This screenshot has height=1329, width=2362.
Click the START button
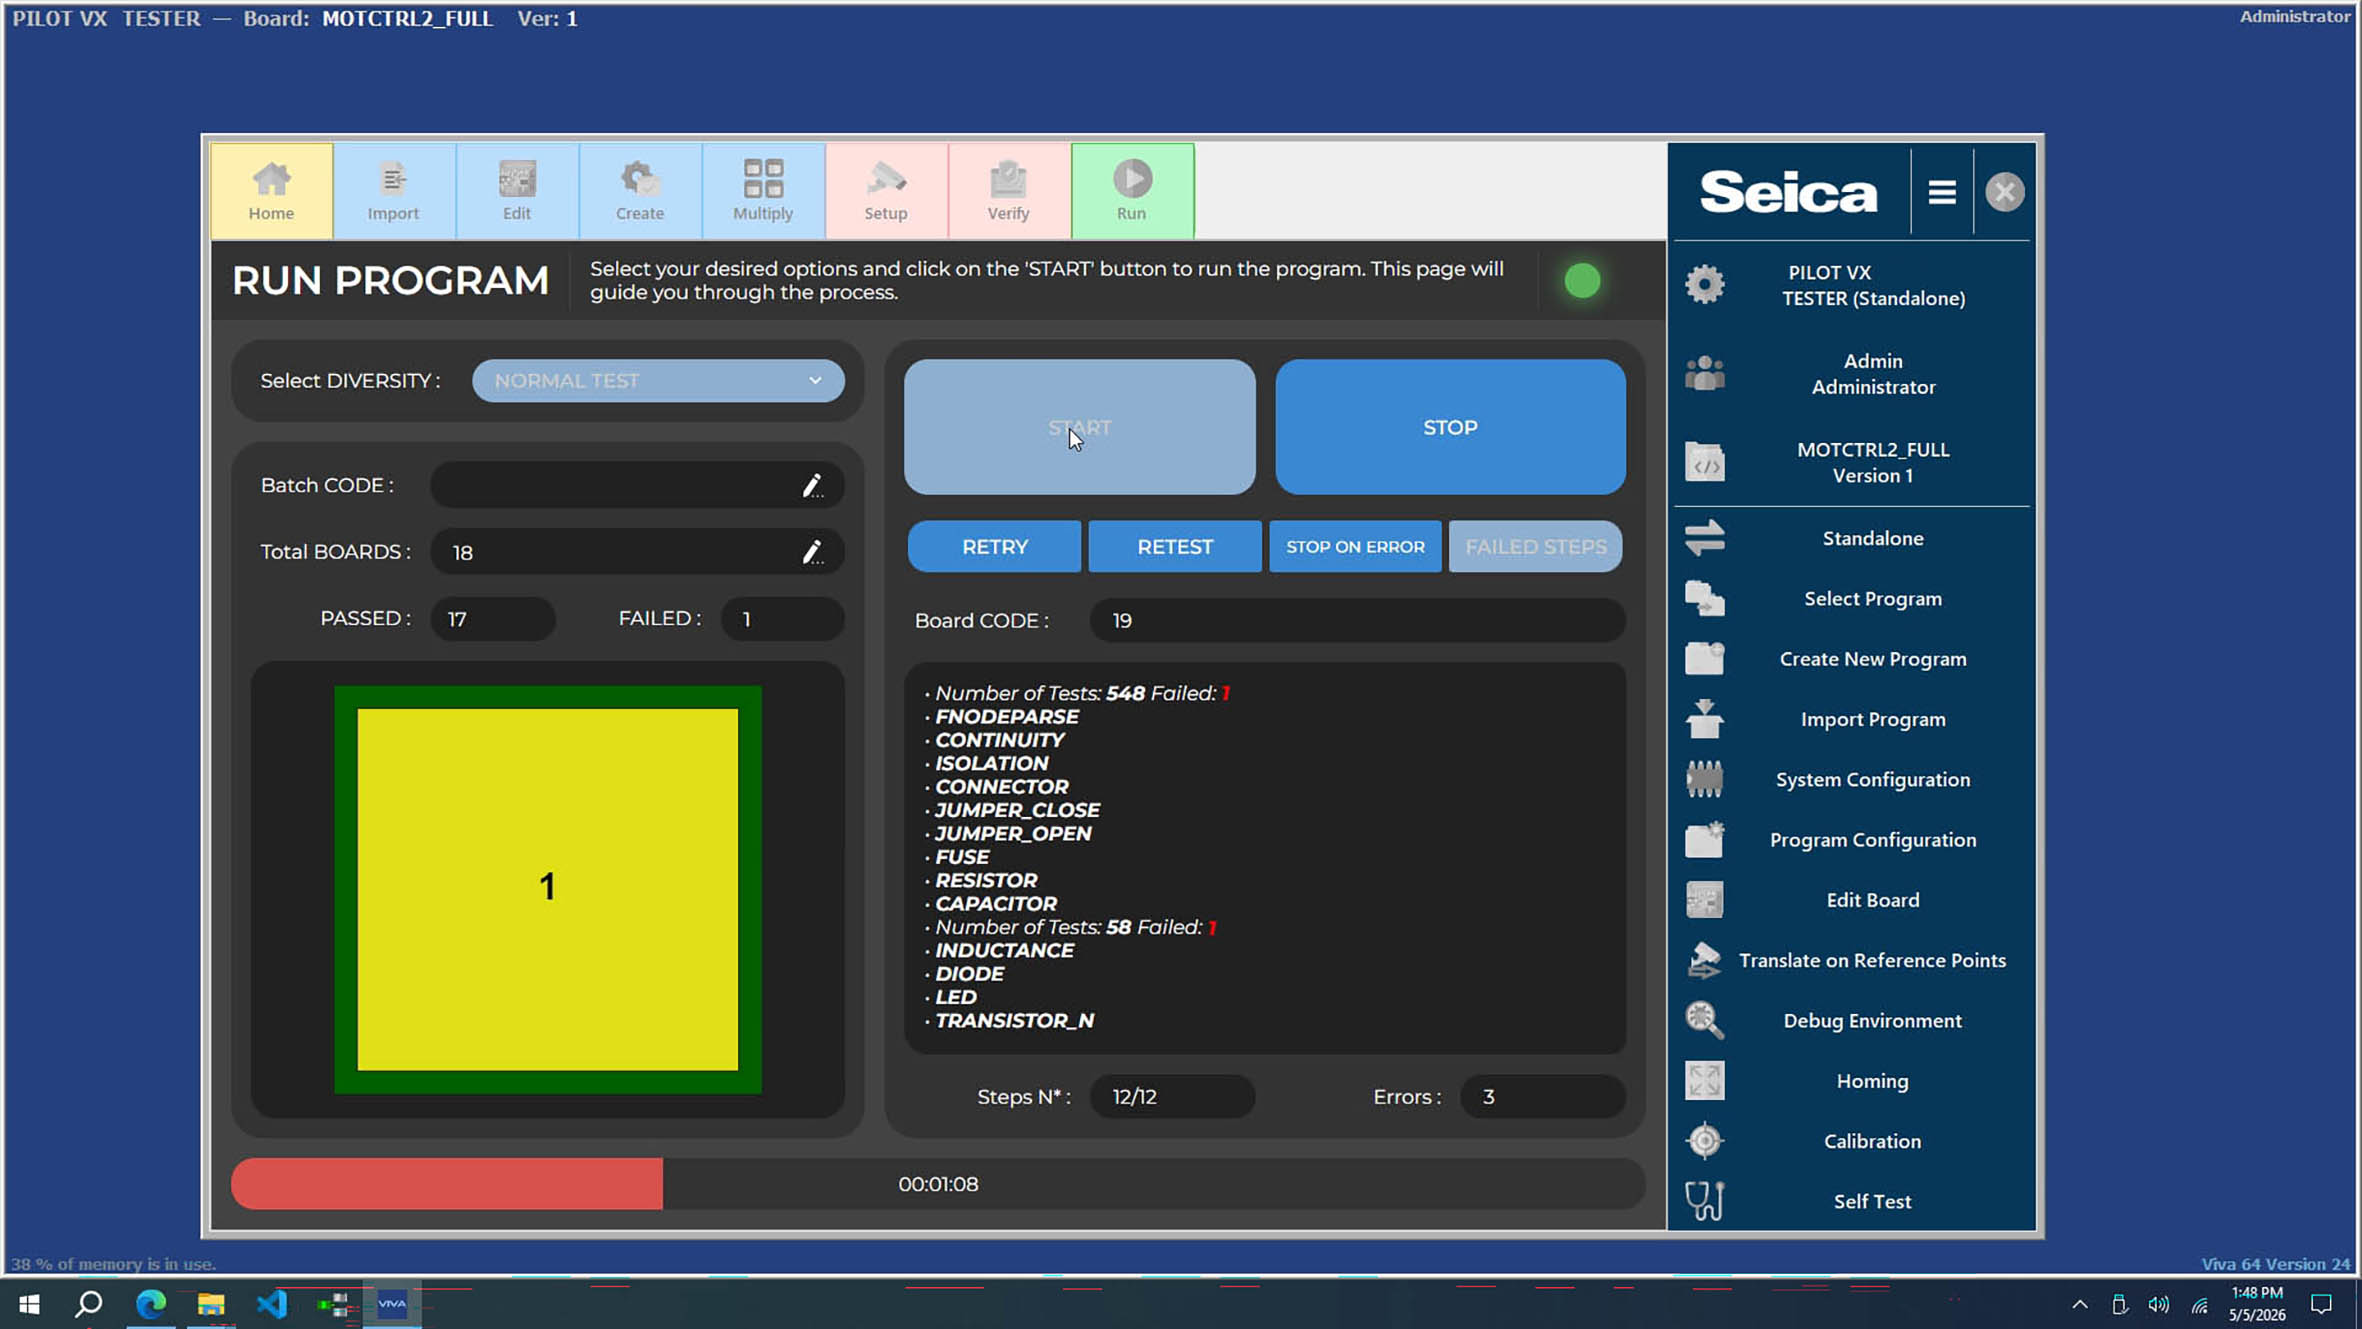tap(1079, 427)
